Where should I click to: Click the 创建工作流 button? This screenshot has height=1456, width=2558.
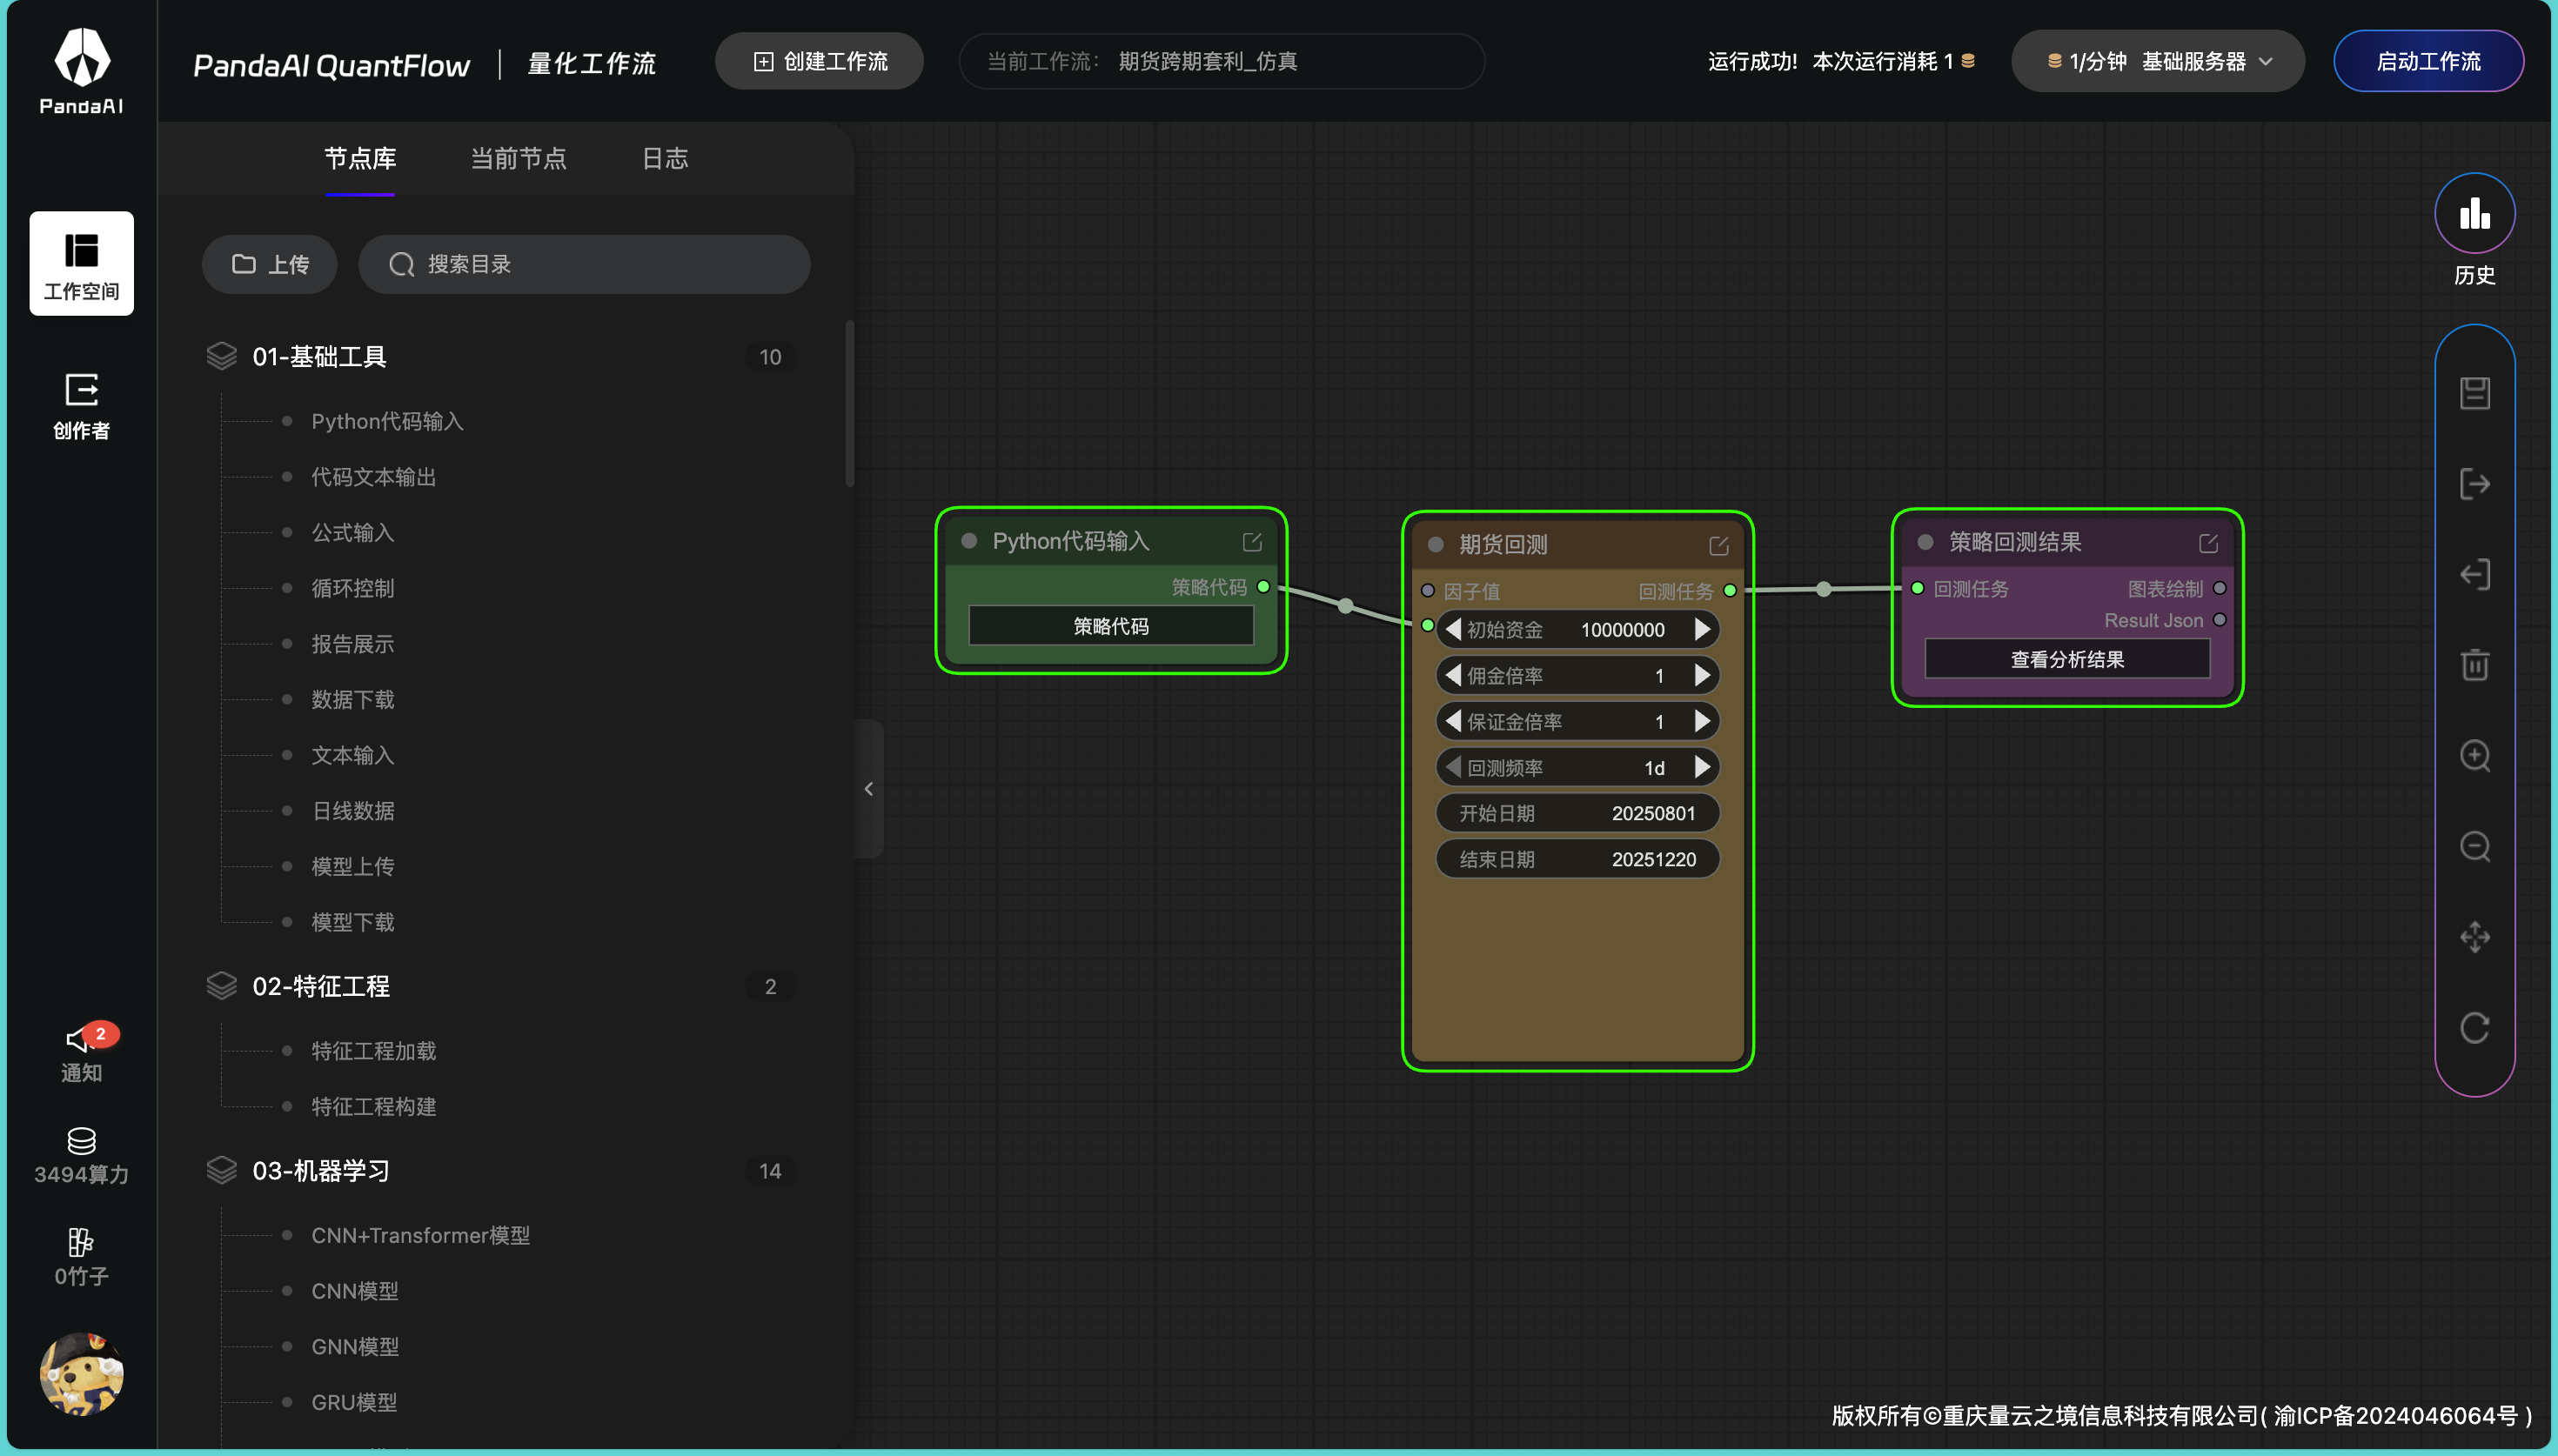pyautogui.click(x=819, y=61)
